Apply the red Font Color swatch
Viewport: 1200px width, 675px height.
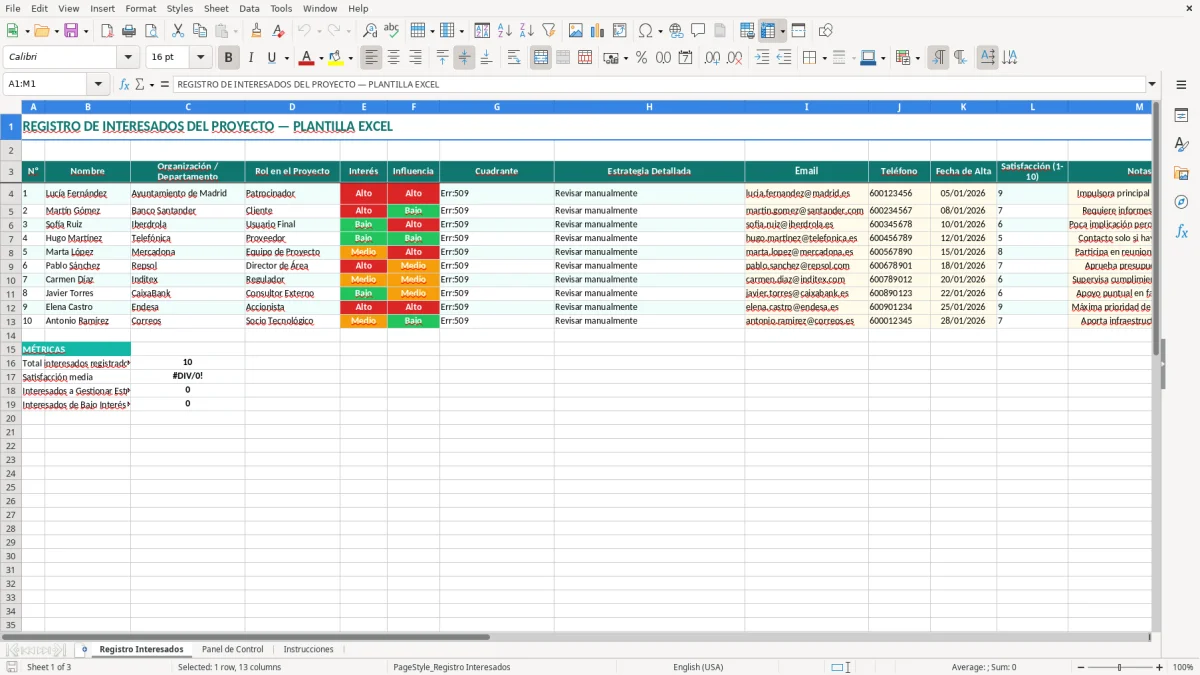point(307,58)
